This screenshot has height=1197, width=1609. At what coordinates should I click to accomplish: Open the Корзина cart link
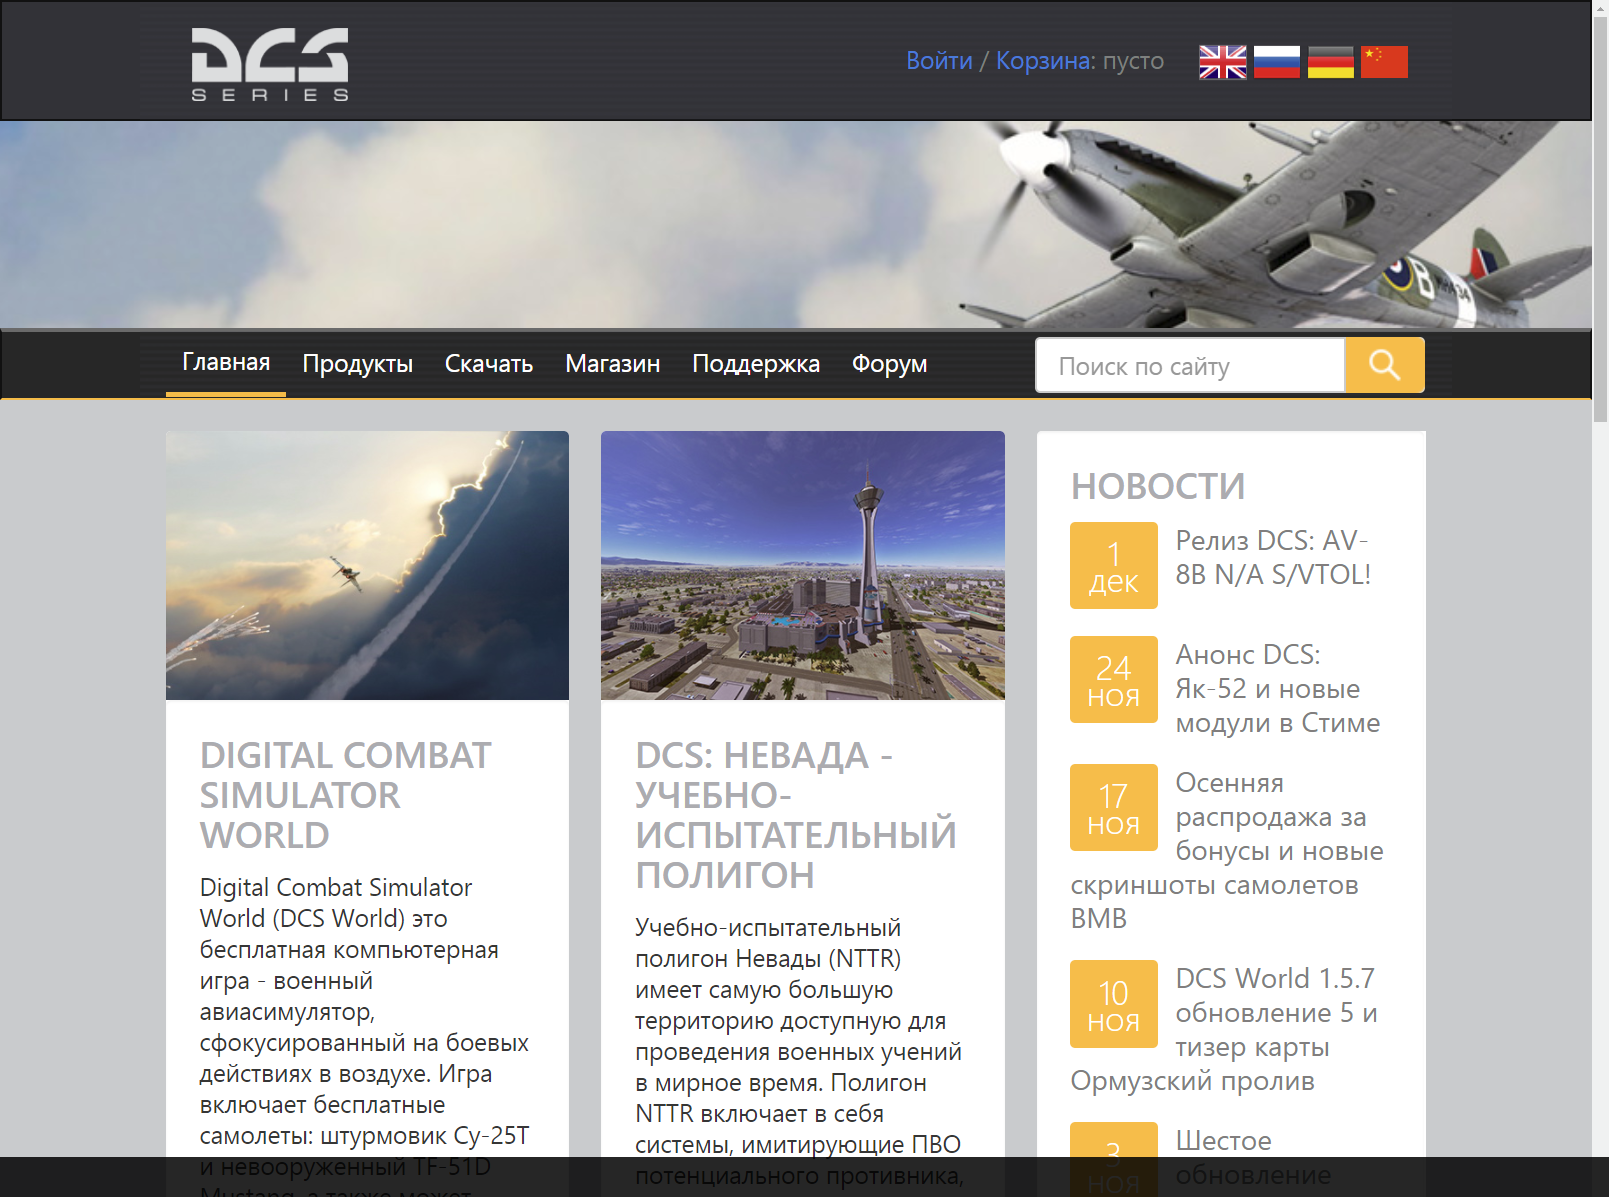[1043, 61]
